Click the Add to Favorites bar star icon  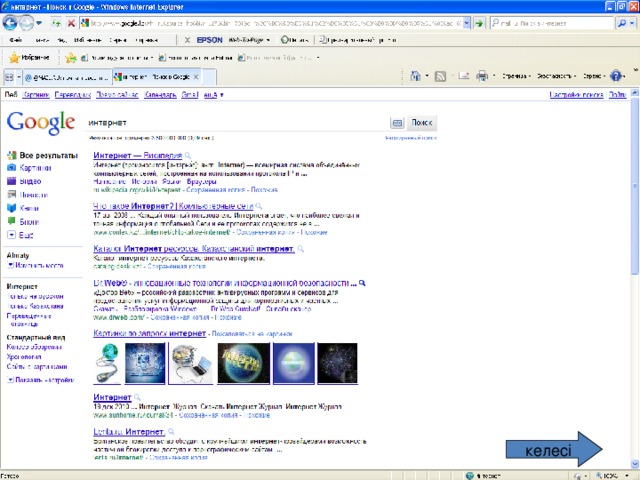(71, 58)
